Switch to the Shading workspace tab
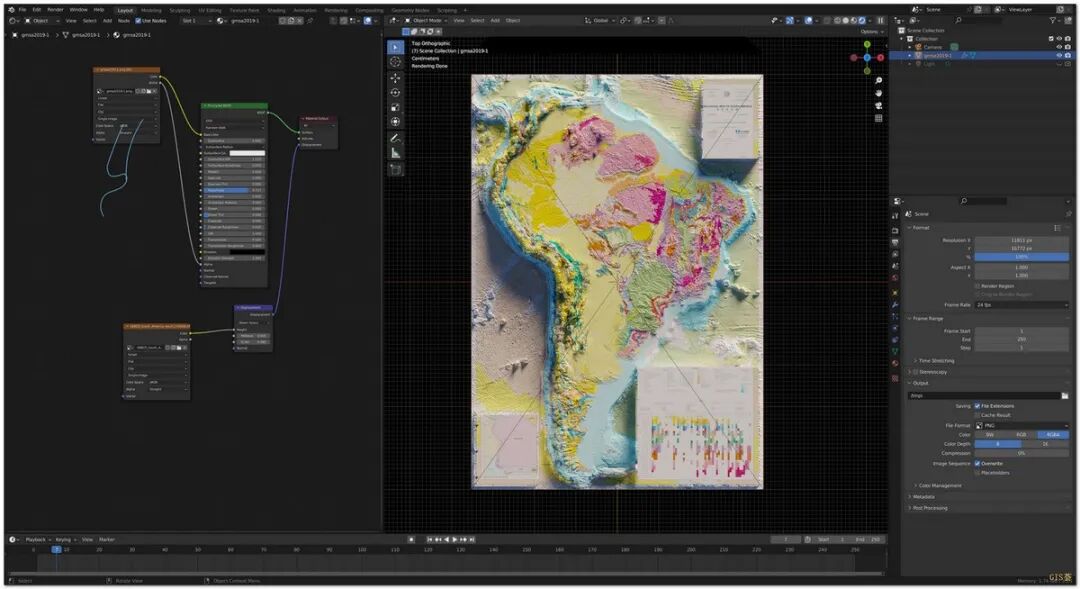 pyautogui.click(x=275, y=10)
